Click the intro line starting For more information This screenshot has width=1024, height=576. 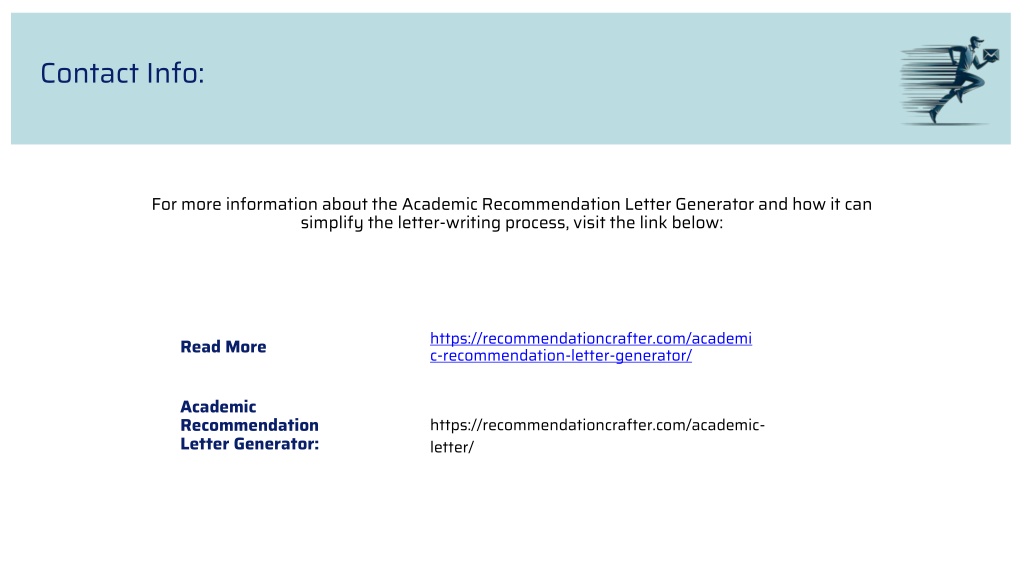tap(511, 204)
